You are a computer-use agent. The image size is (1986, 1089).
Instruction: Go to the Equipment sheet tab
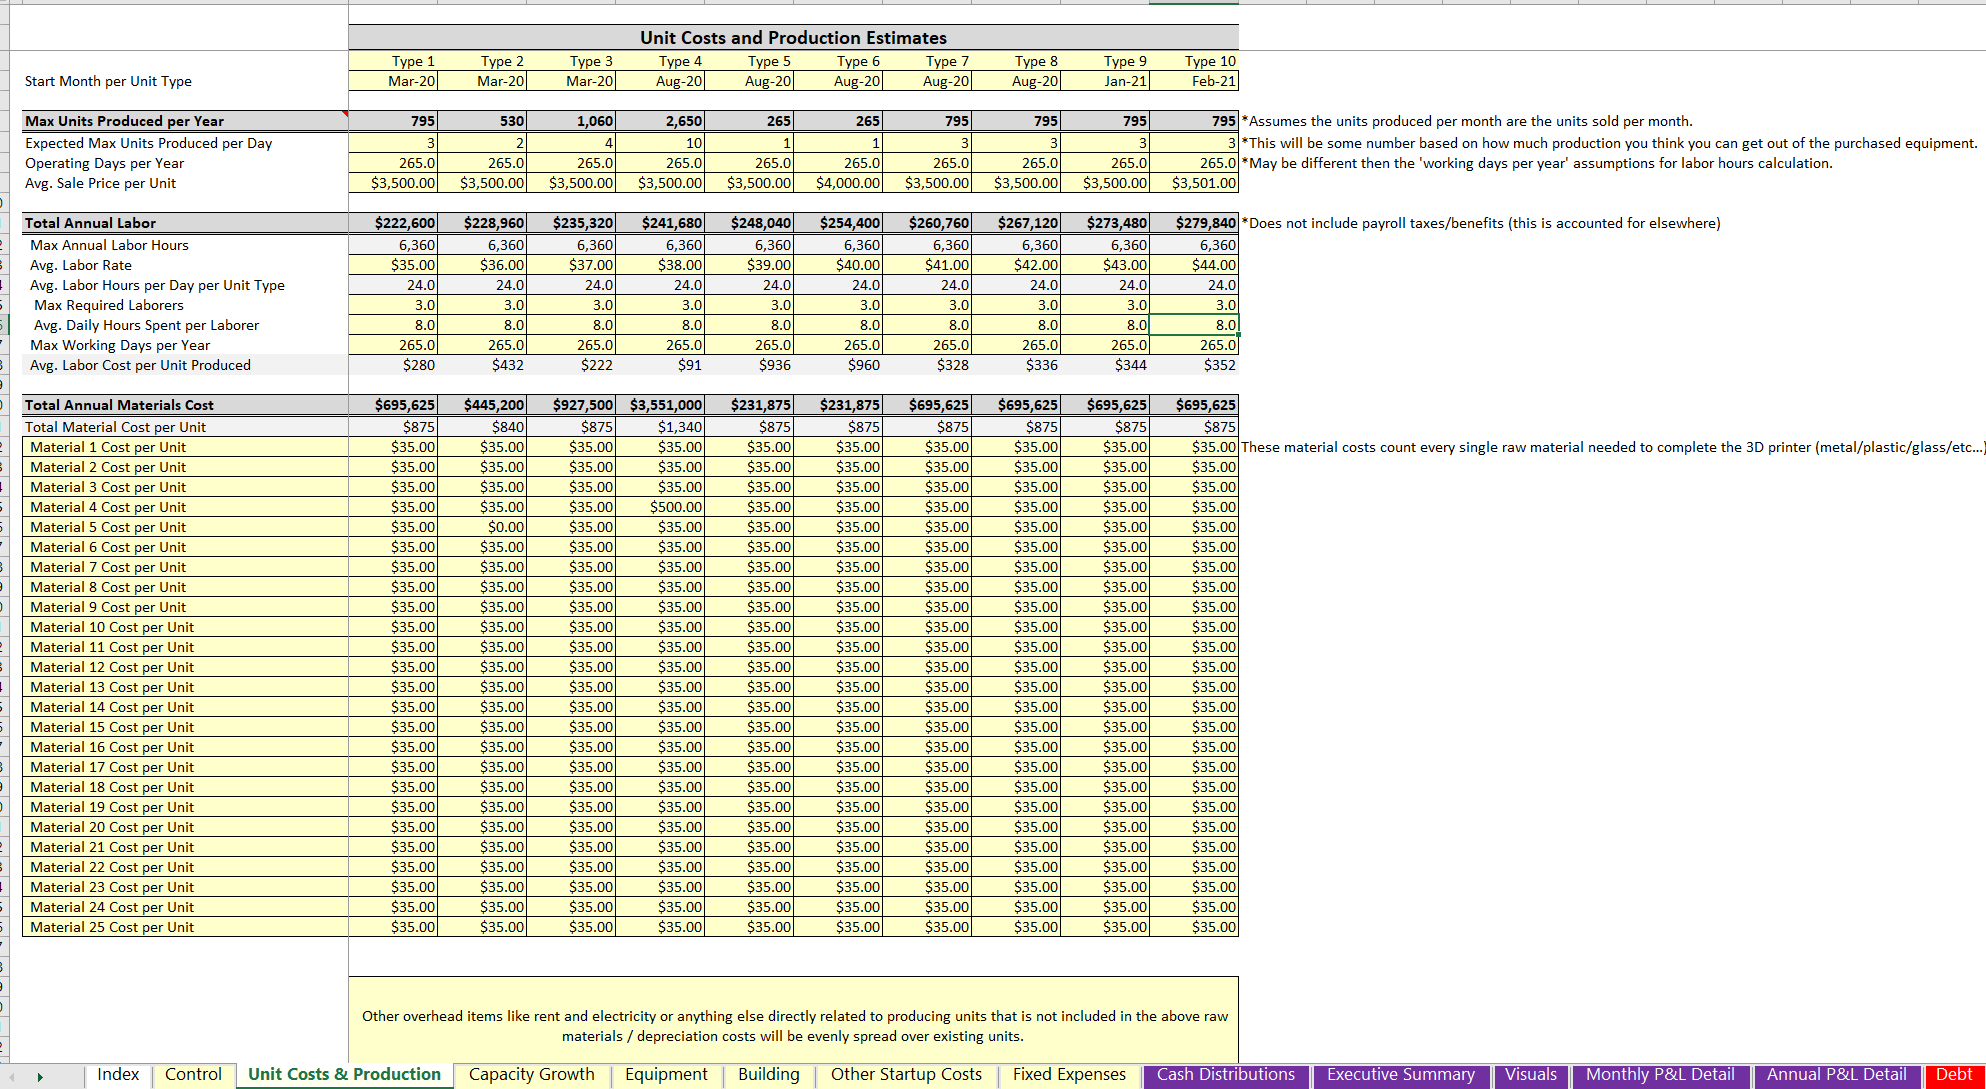[666, 1075]
